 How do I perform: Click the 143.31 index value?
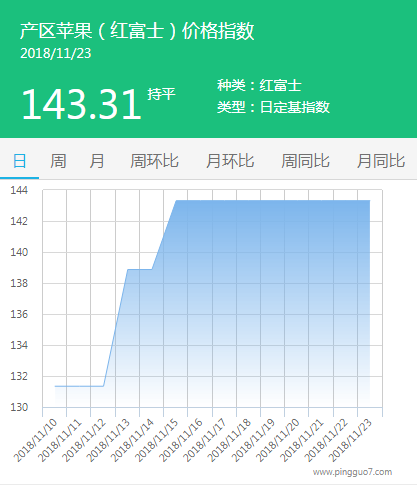click(82, 104)
